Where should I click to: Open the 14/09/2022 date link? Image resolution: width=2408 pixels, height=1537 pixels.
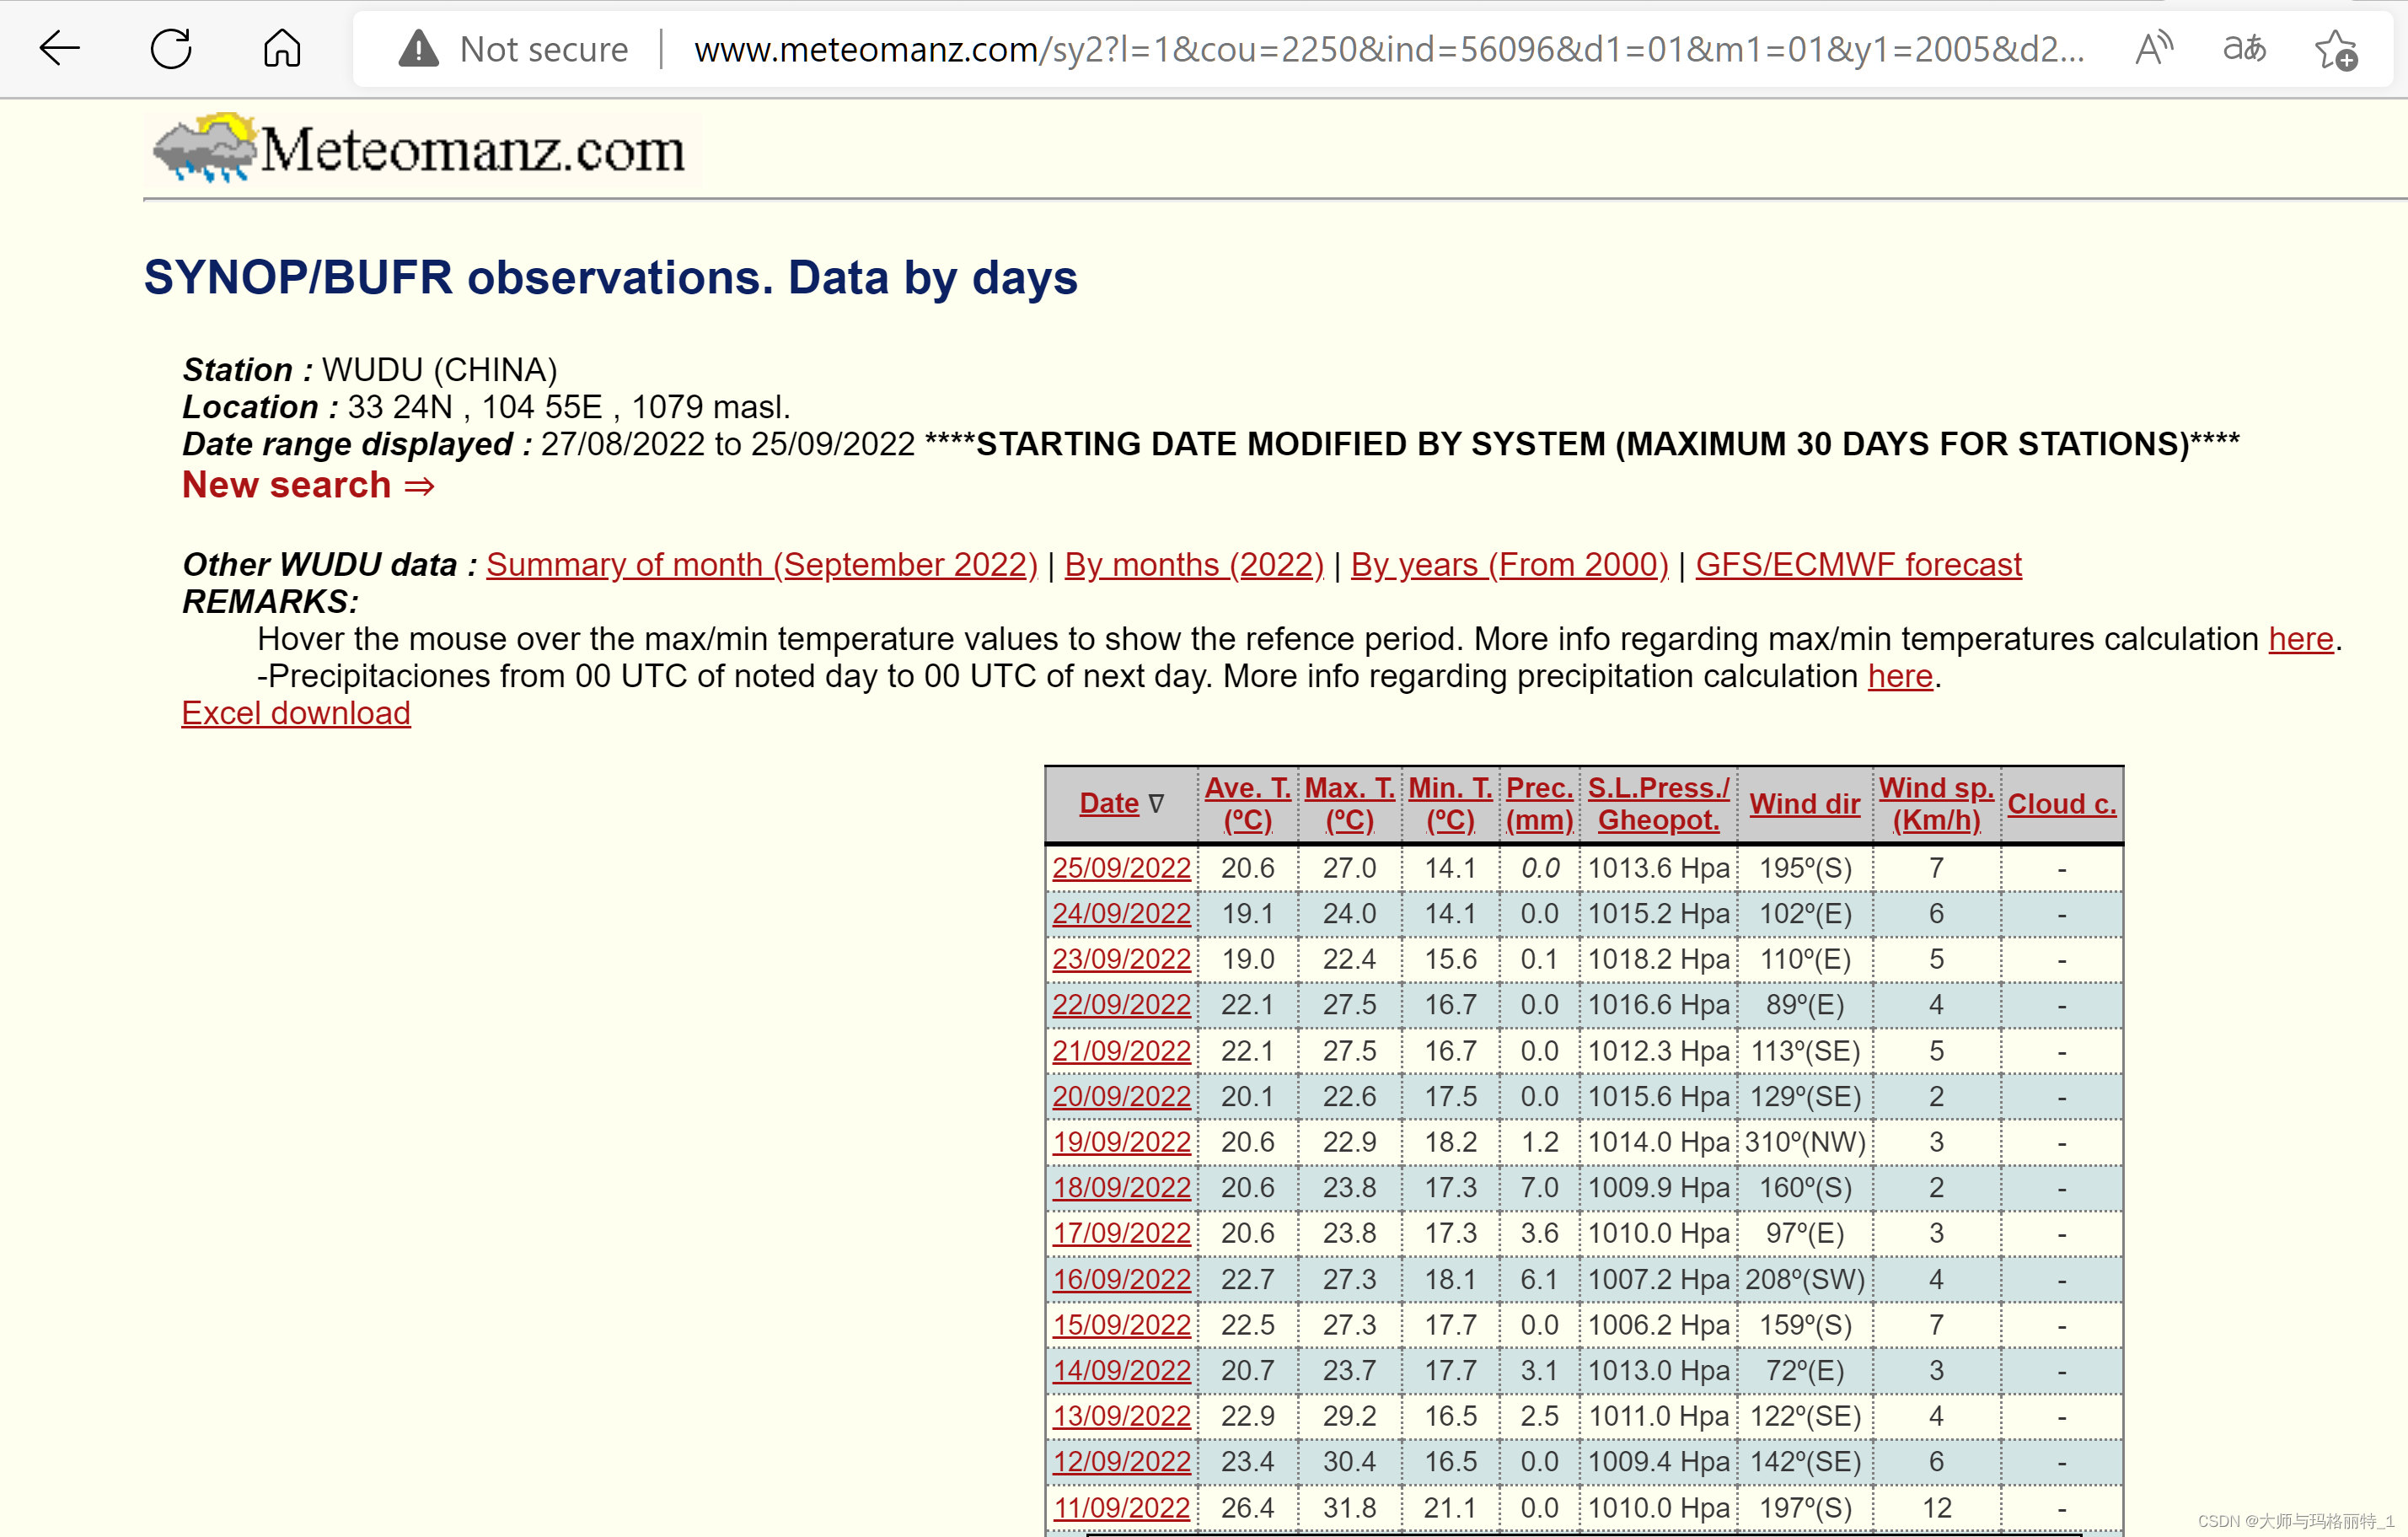click(1121, 1371)
